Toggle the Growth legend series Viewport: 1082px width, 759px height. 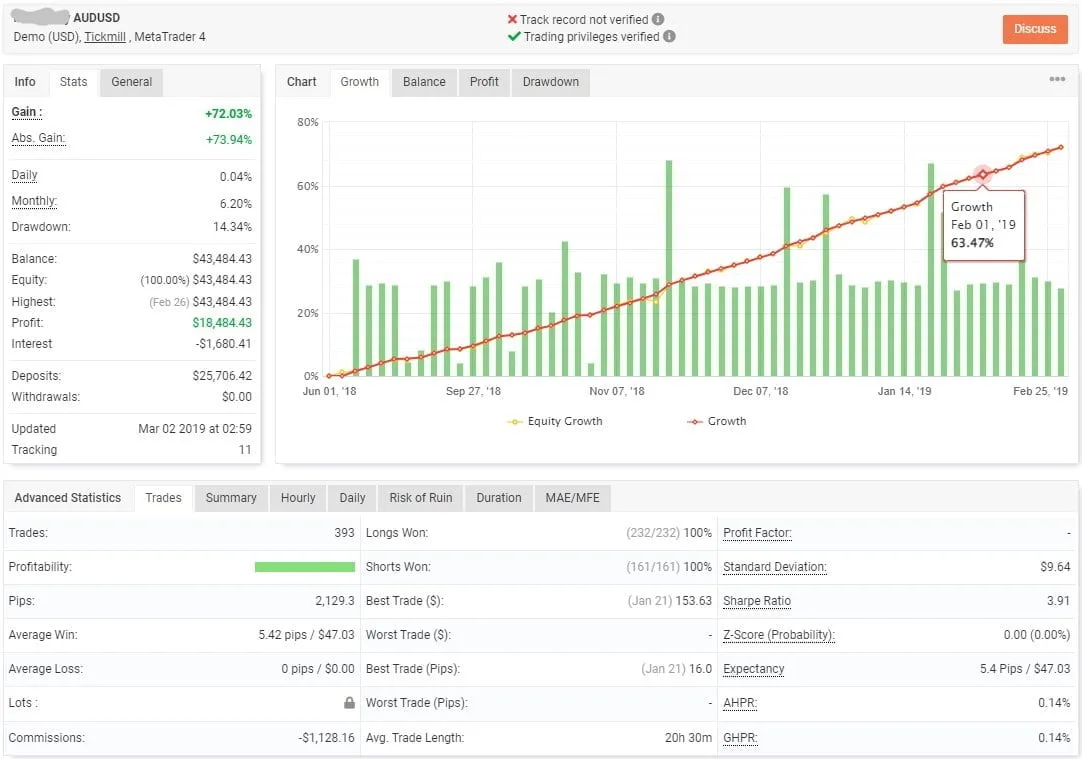717,421
